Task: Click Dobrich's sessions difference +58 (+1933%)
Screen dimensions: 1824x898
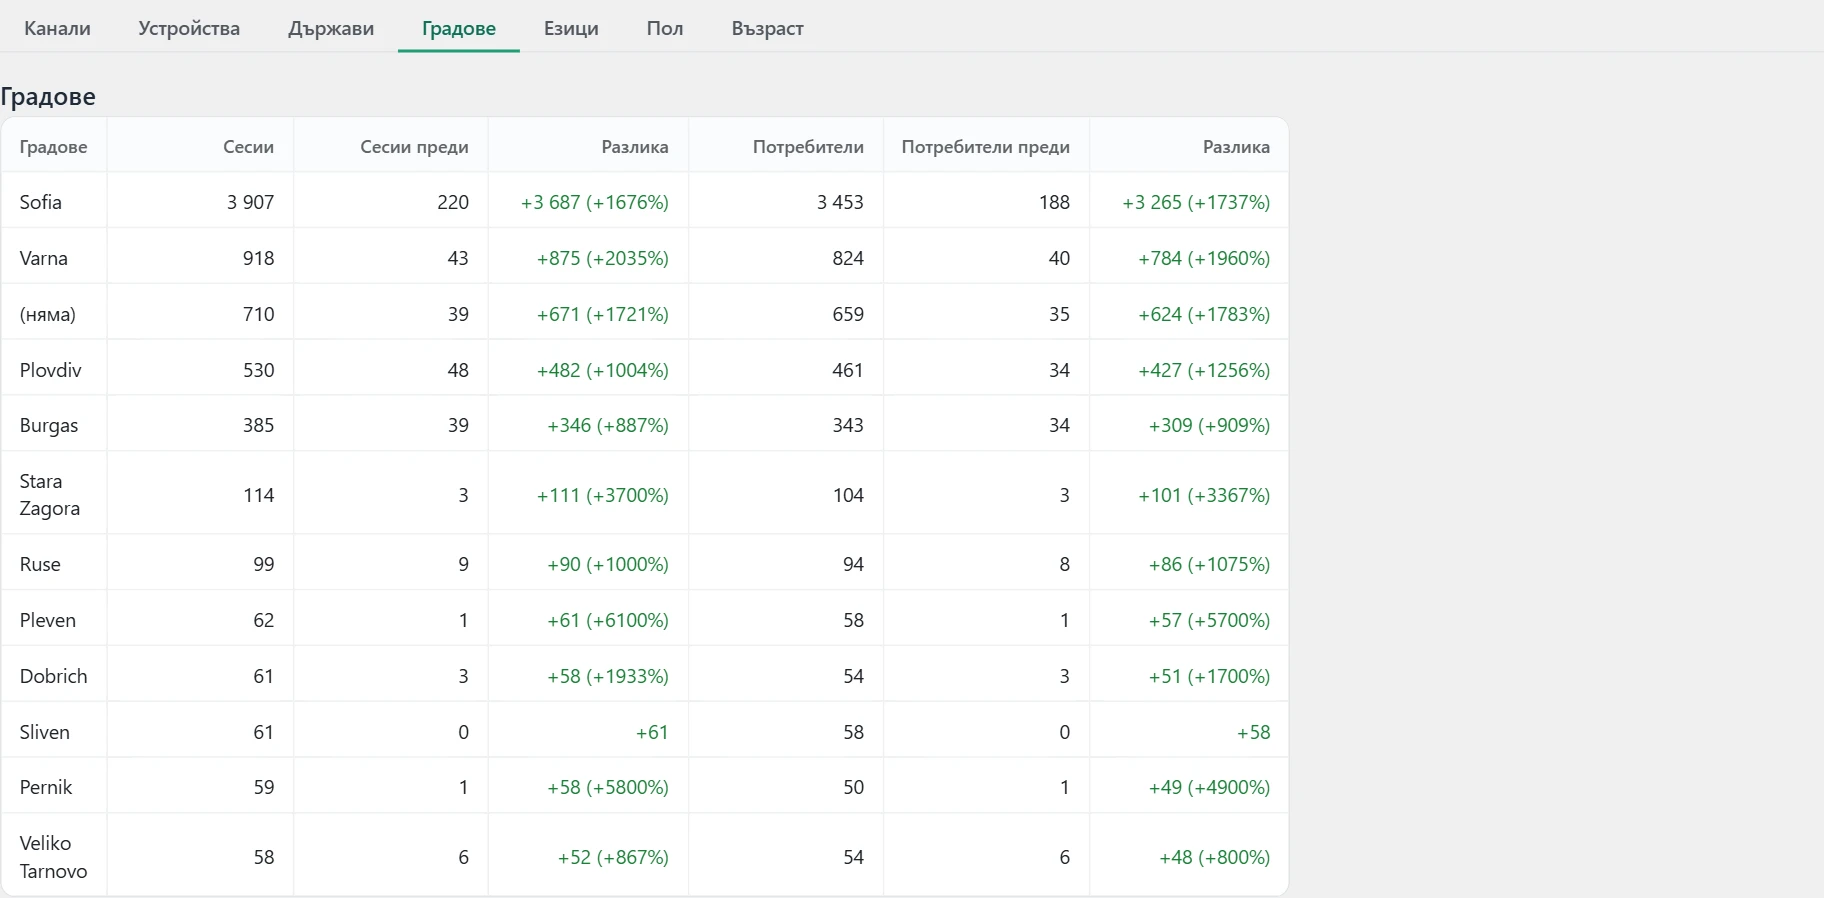Action: [608, 676]
